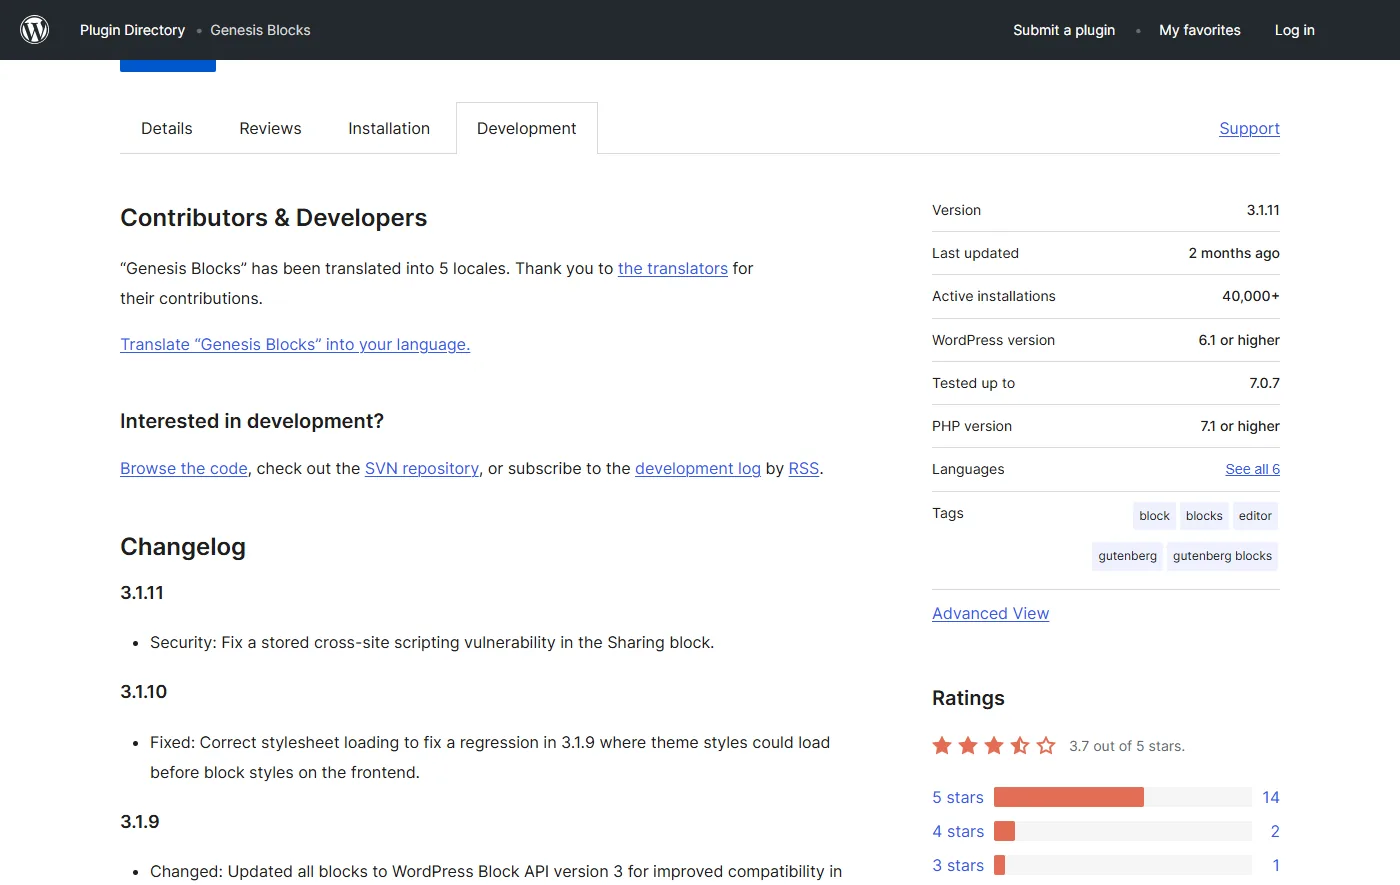The width and height of the screenshot is (1400, 885).
Task: Click the 3-star review count 1
Action: point(1276,865)
